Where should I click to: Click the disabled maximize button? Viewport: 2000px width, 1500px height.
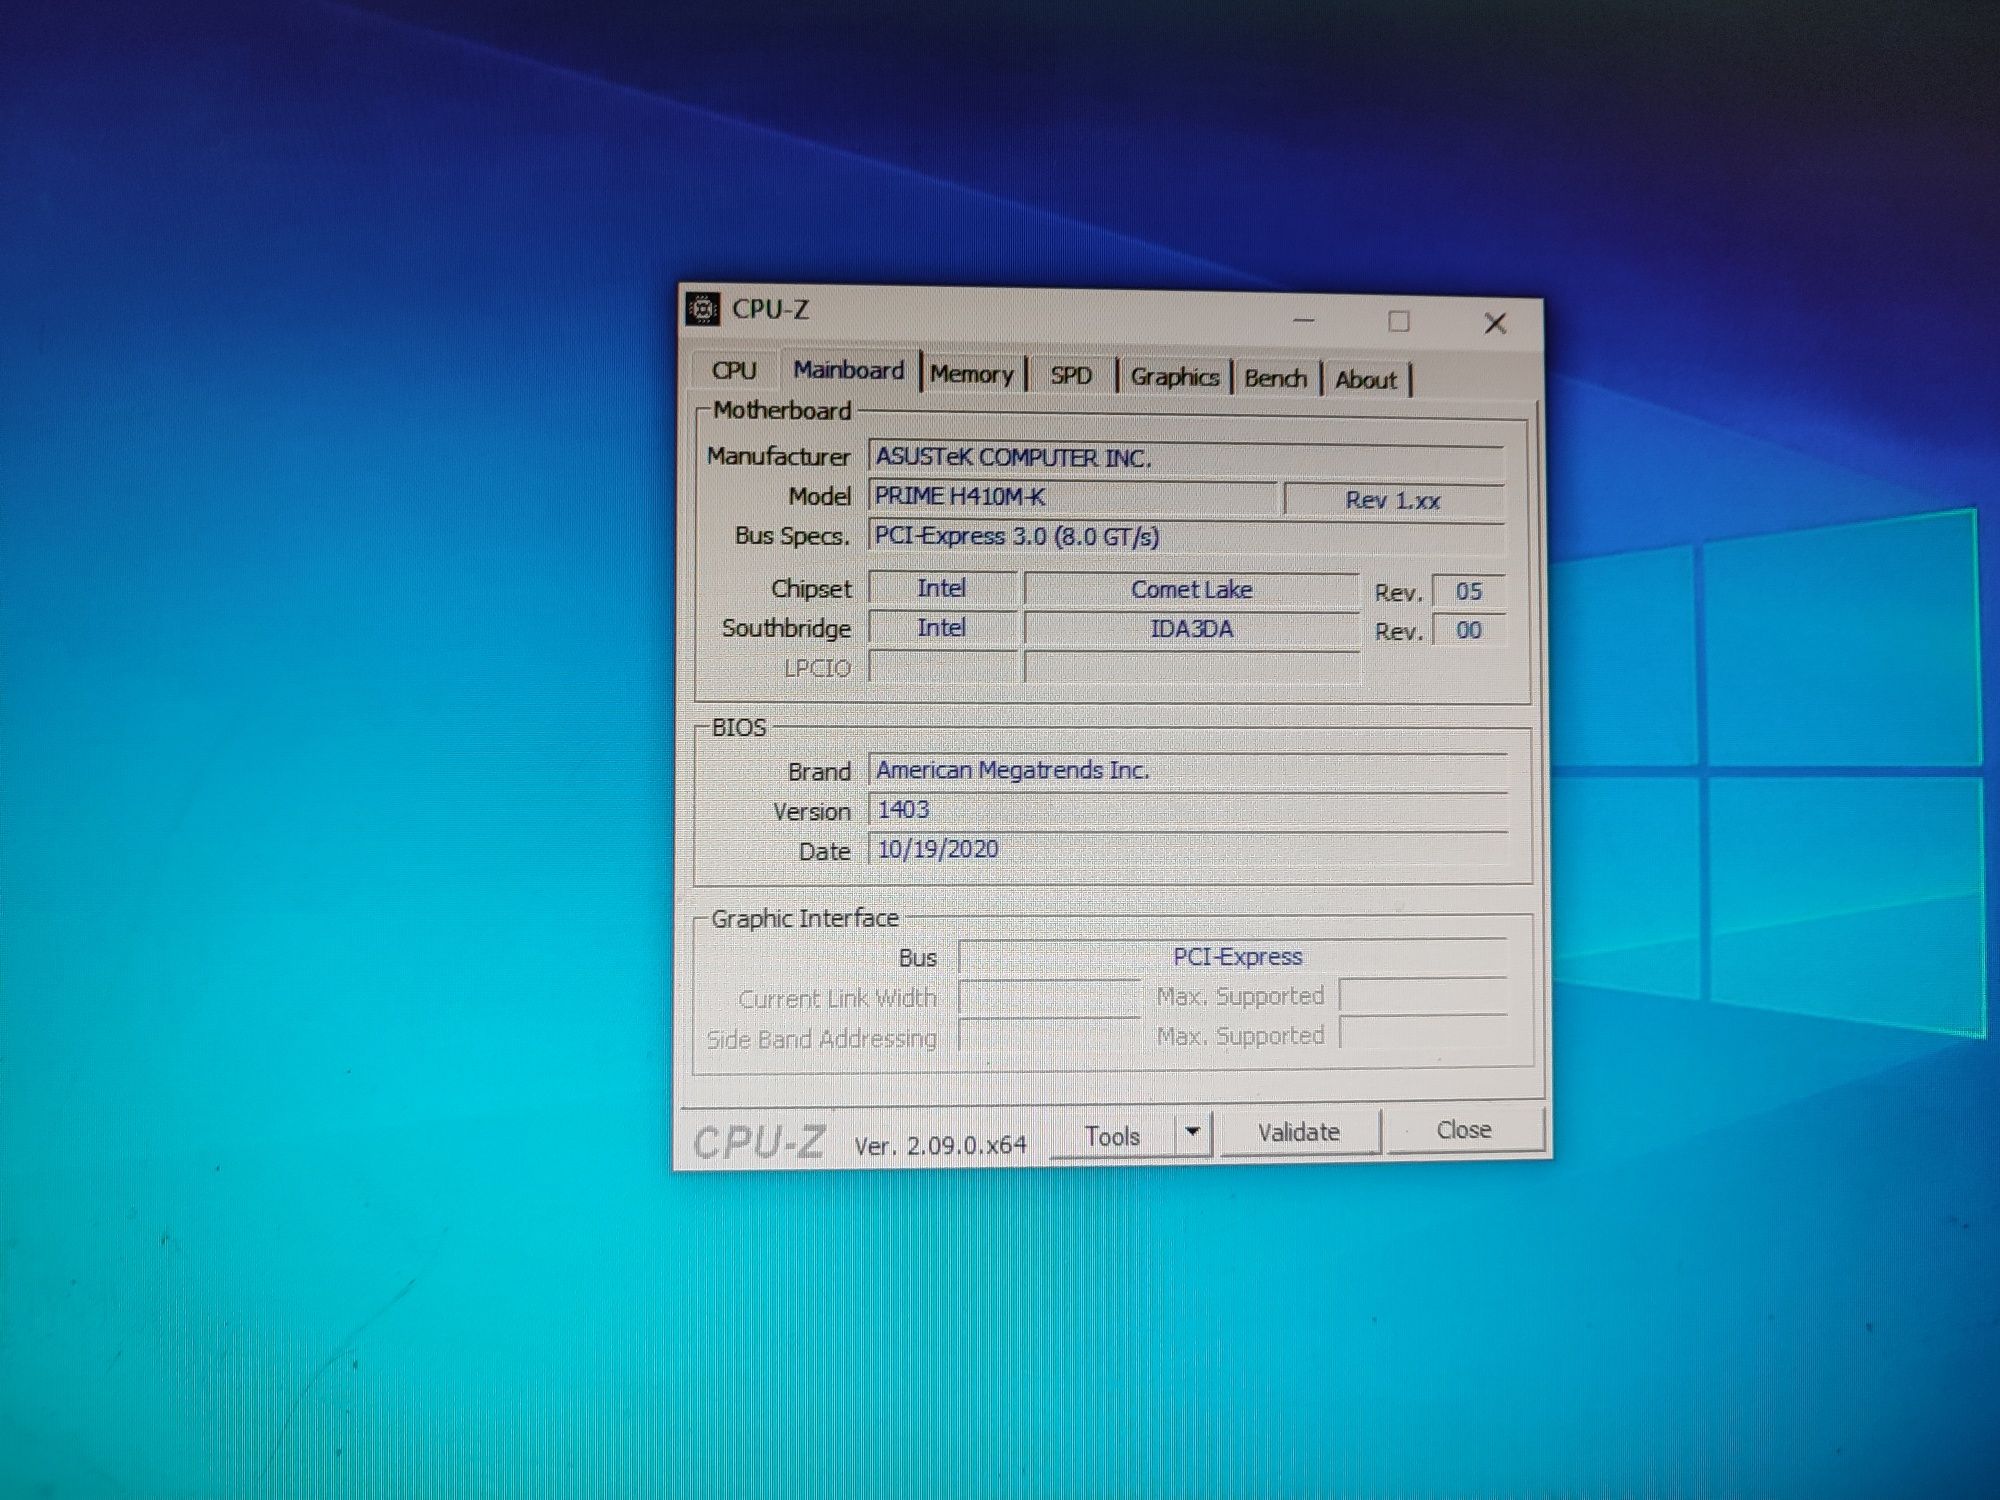pos(1399,321)
